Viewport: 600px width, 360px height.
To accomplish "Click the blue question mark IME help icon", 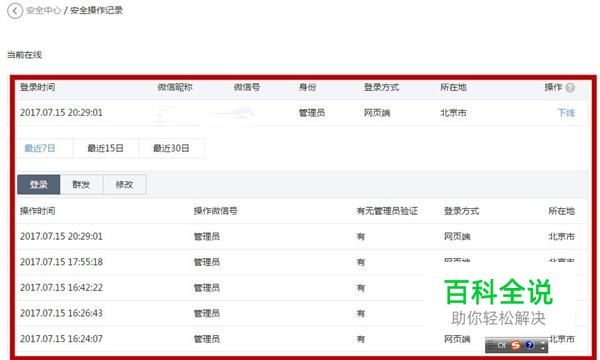I will pos(529,345).
